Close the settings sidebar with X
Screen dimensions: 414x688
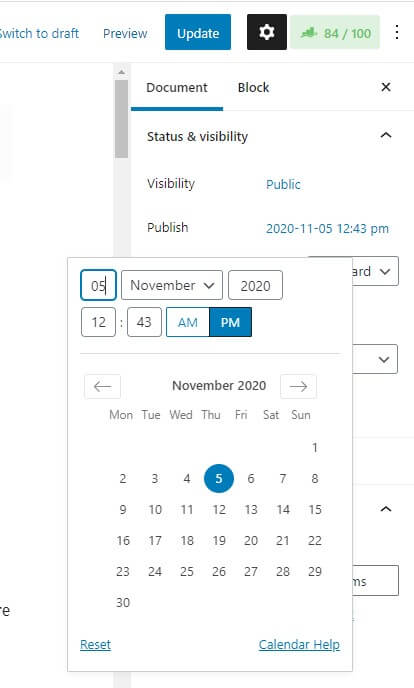coord(386,87)
